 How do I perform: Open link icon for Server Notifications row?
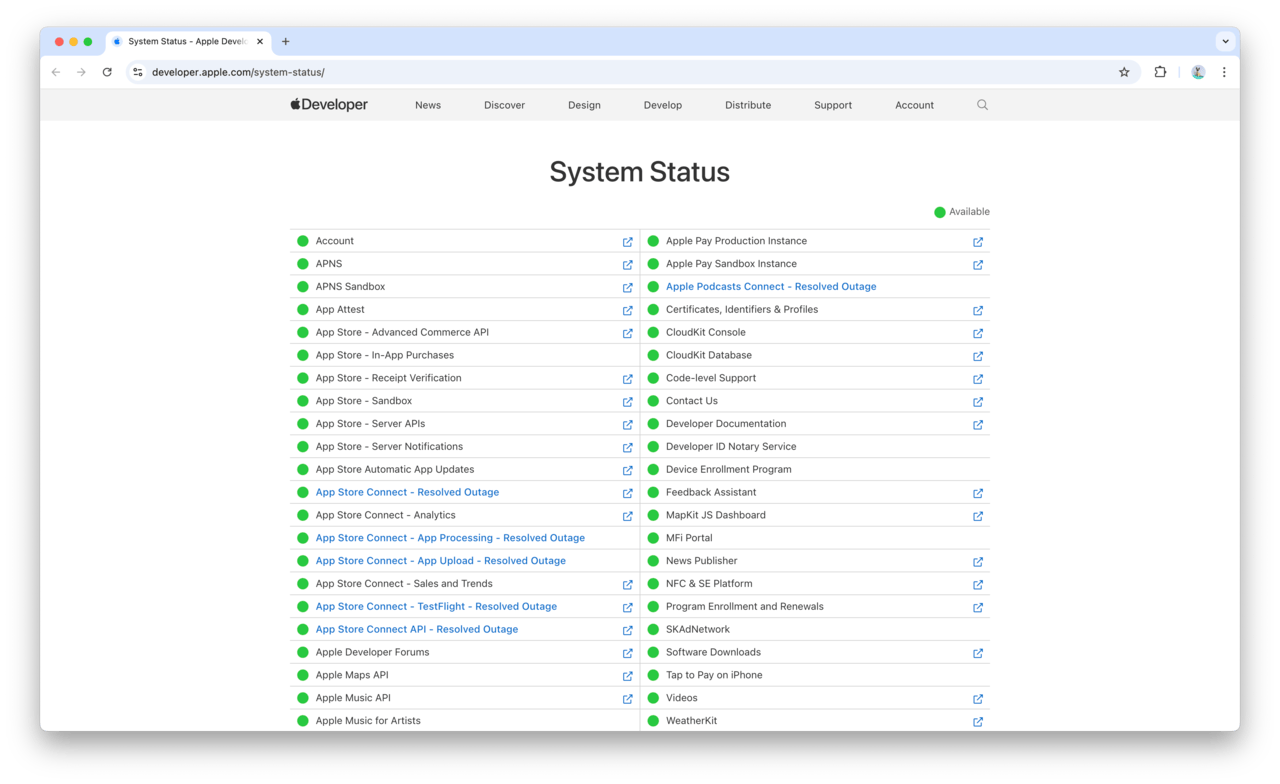point(627,448)
